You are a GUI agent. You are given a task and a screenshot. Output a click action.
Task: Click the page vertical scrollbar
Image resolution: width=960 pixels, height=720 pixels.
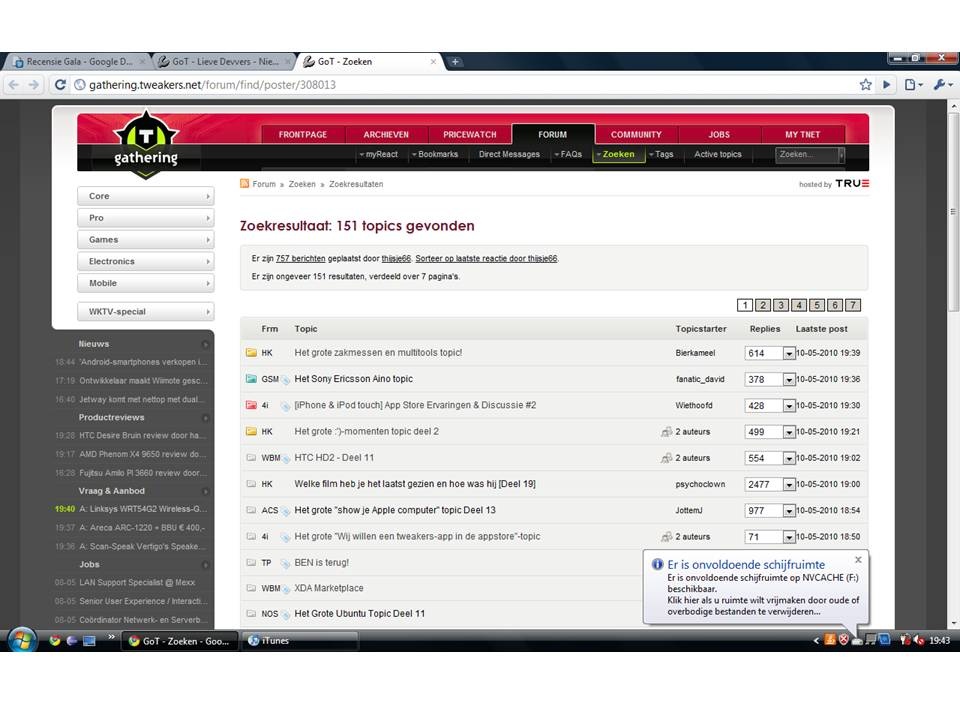pos(953,211)
